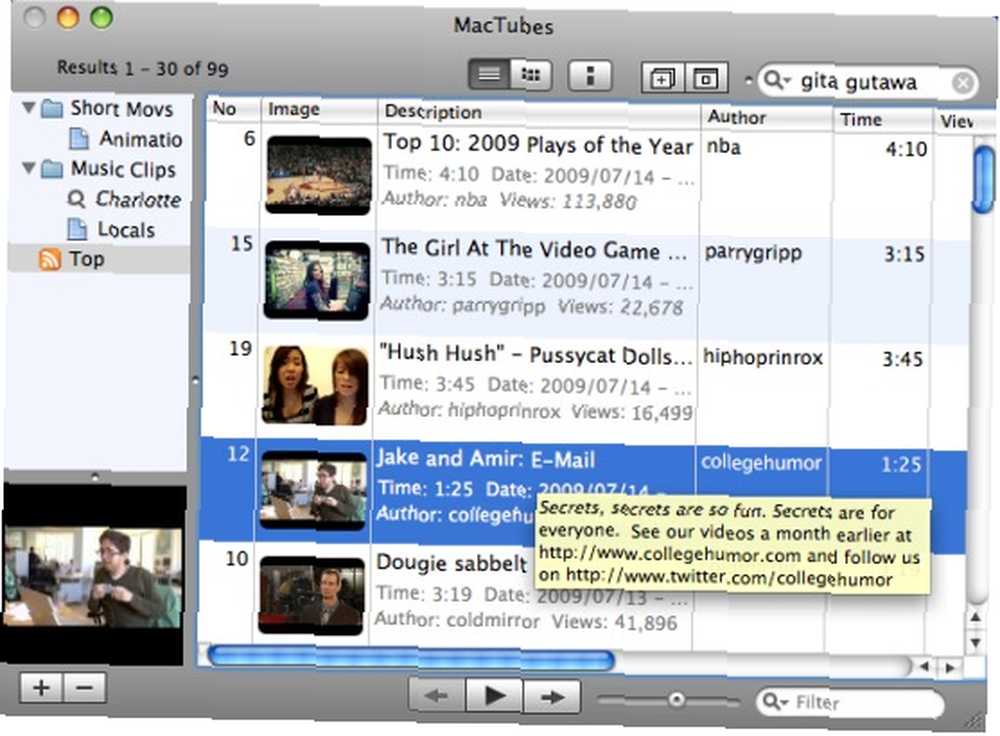Viewport: 1000px width, 736px height.
Task: Collapse the Music Clips folder
Action: [x=29, y=168]
